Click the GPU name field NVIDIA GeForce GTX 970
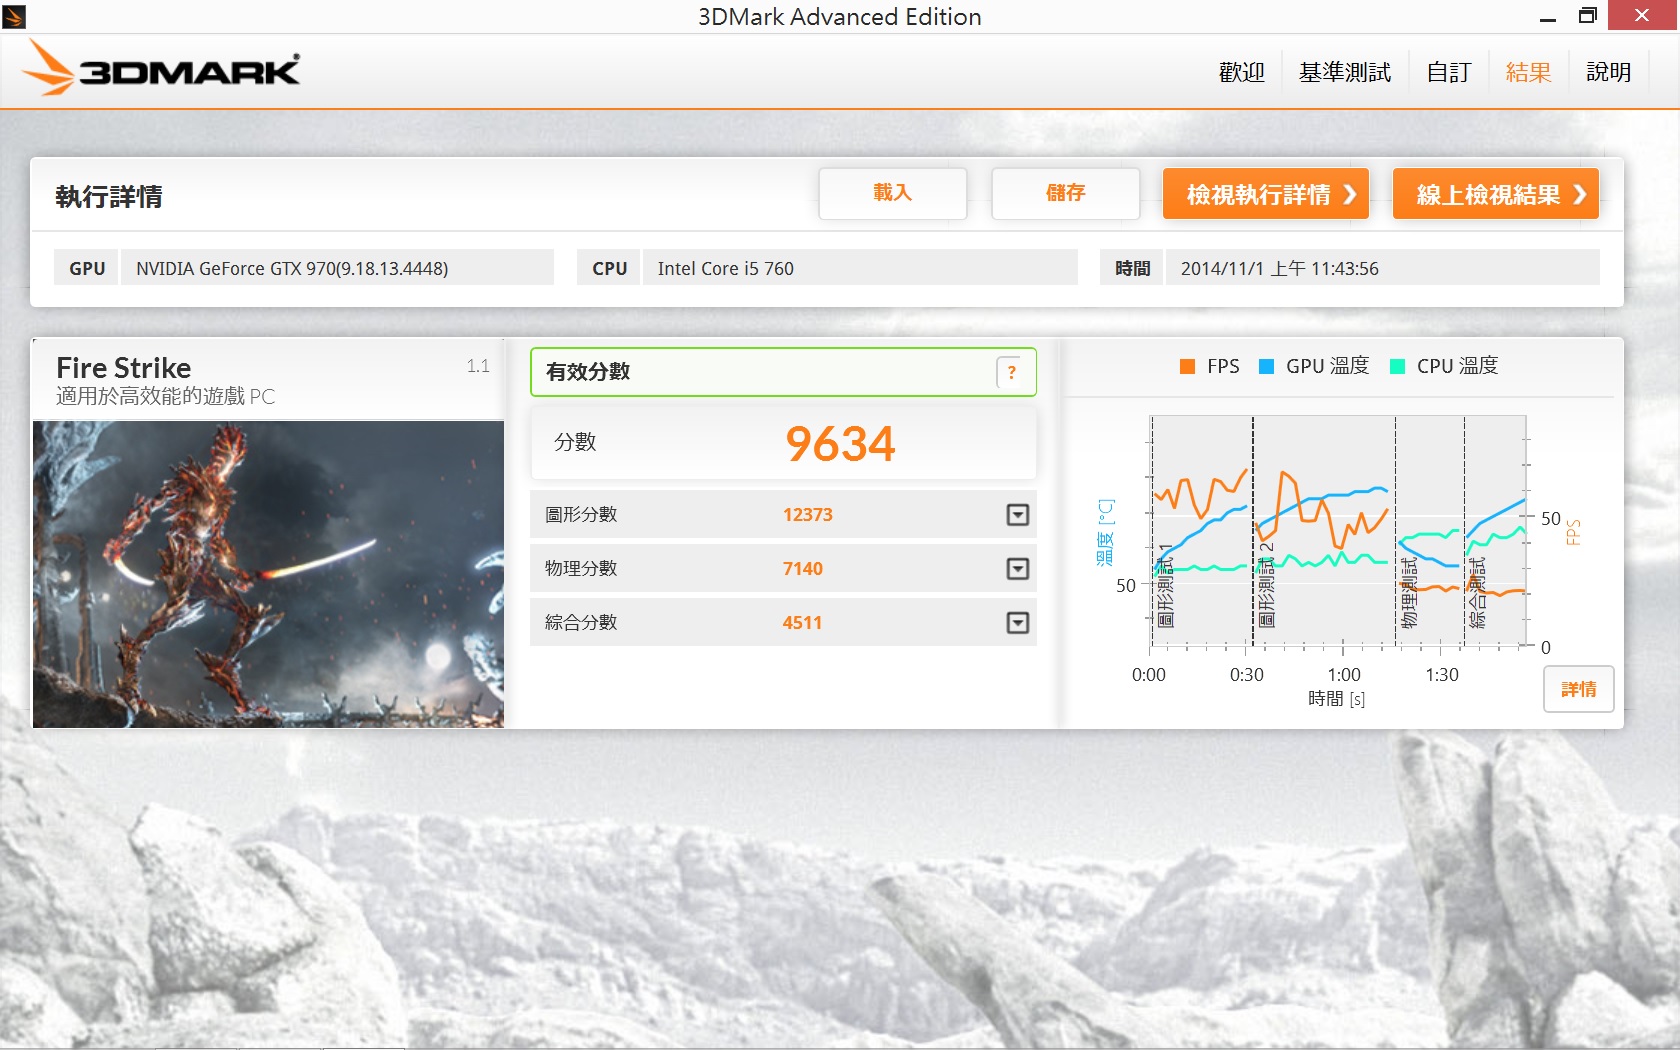 pos(337,268)
